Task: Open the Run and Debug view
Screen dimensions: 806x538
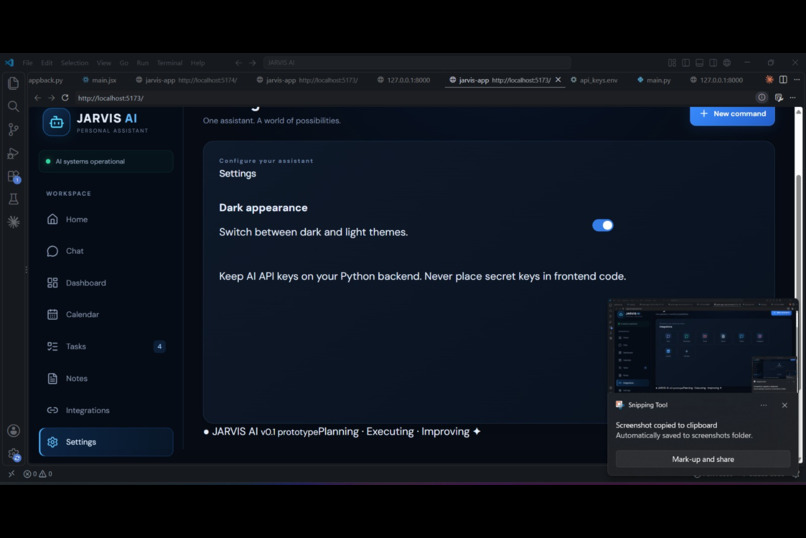Action: point(13,153)
